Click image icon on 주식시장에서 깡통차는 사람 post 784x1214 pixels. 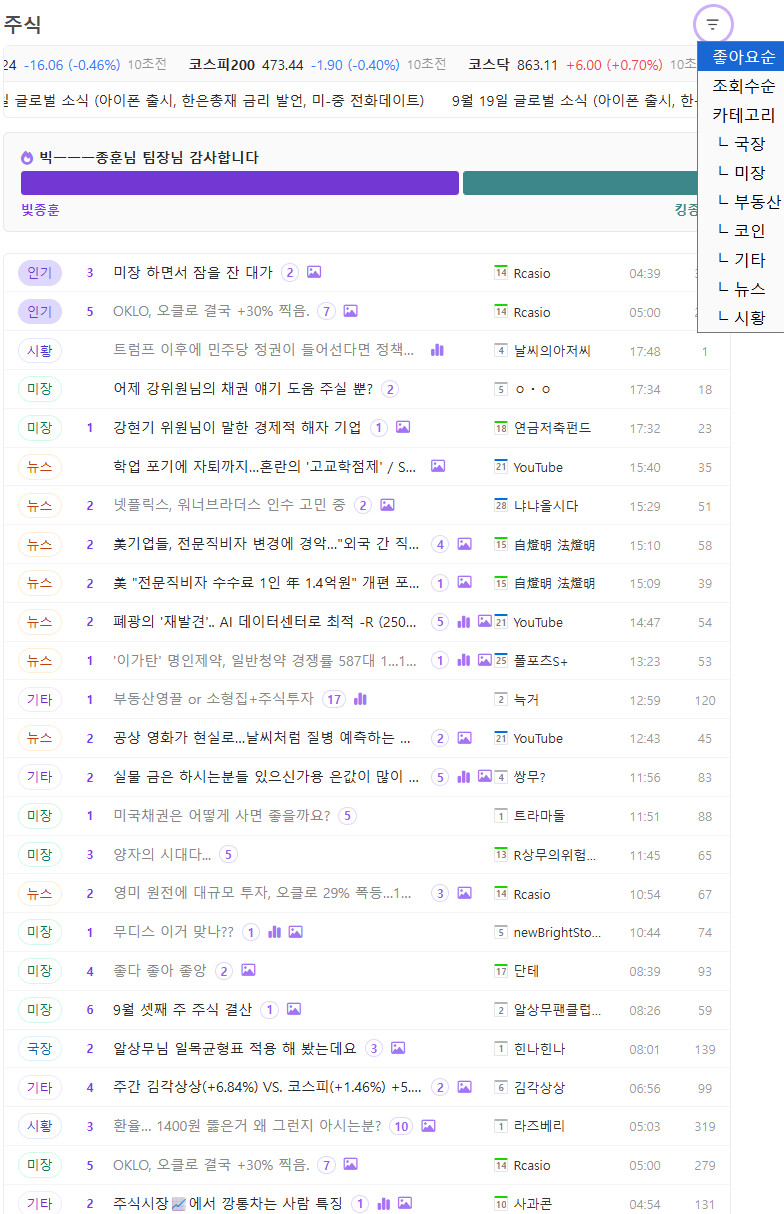pyautogui.click(x=405, y=1204)
